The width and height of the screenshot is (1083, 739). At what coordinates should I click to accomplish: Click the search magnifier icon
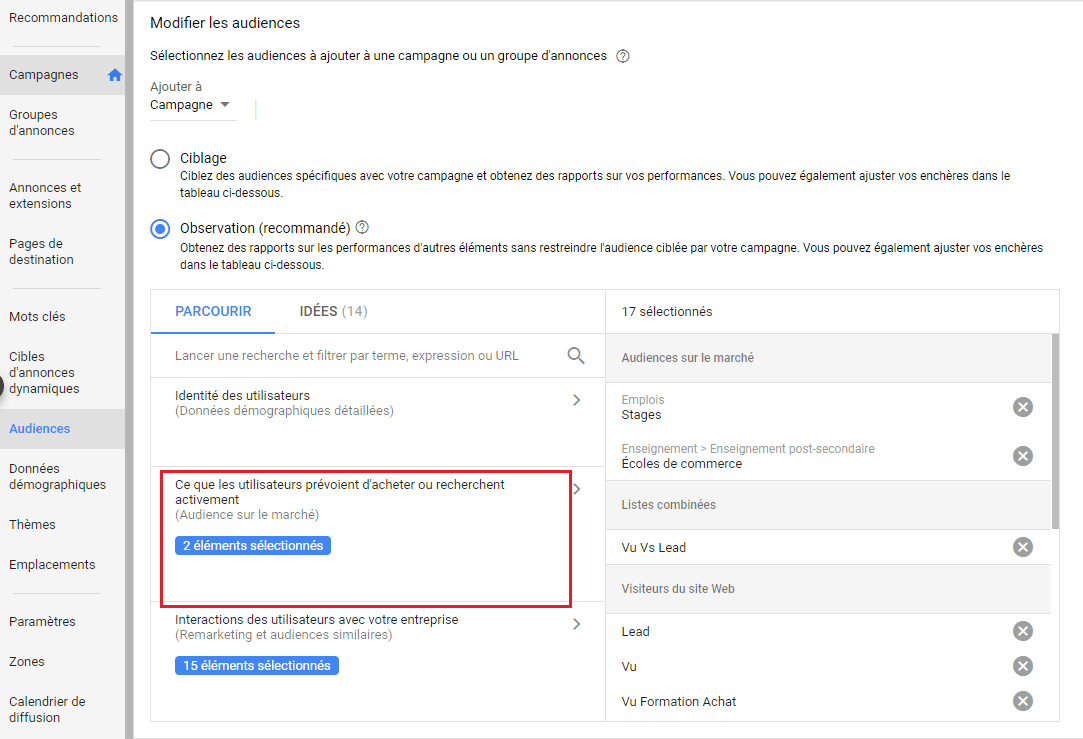(x=576, y=355)
